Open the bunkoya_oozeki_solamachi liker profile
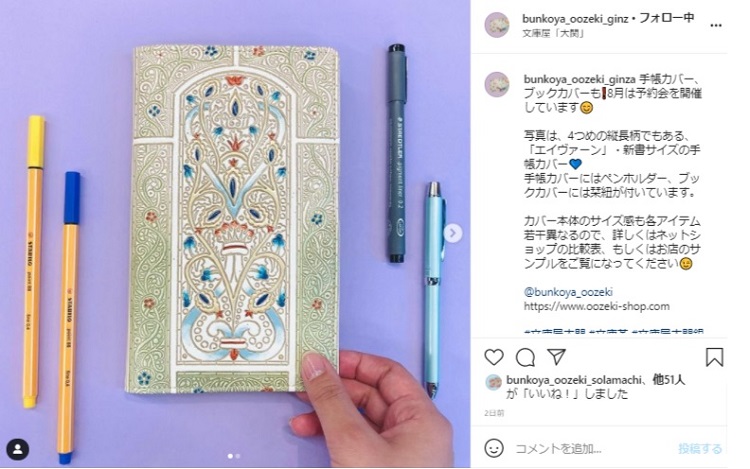 pos(574,380)
